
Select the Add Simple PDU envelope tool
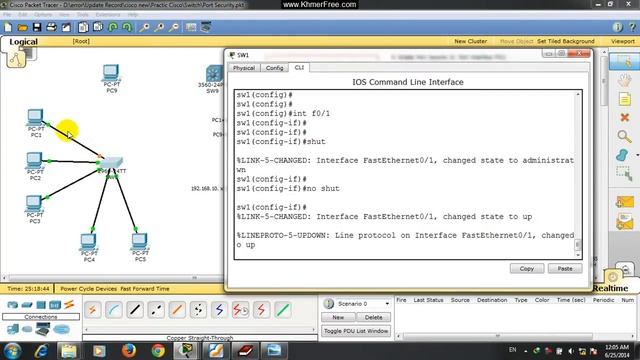624,202
